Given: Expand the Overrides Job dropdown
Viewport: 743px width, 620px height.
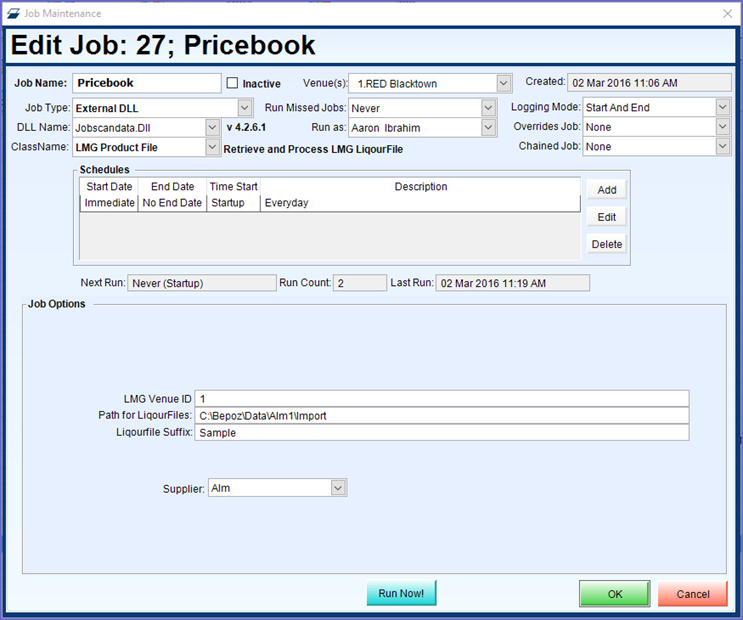Looking at the screenshot, I should click(722, 127).
